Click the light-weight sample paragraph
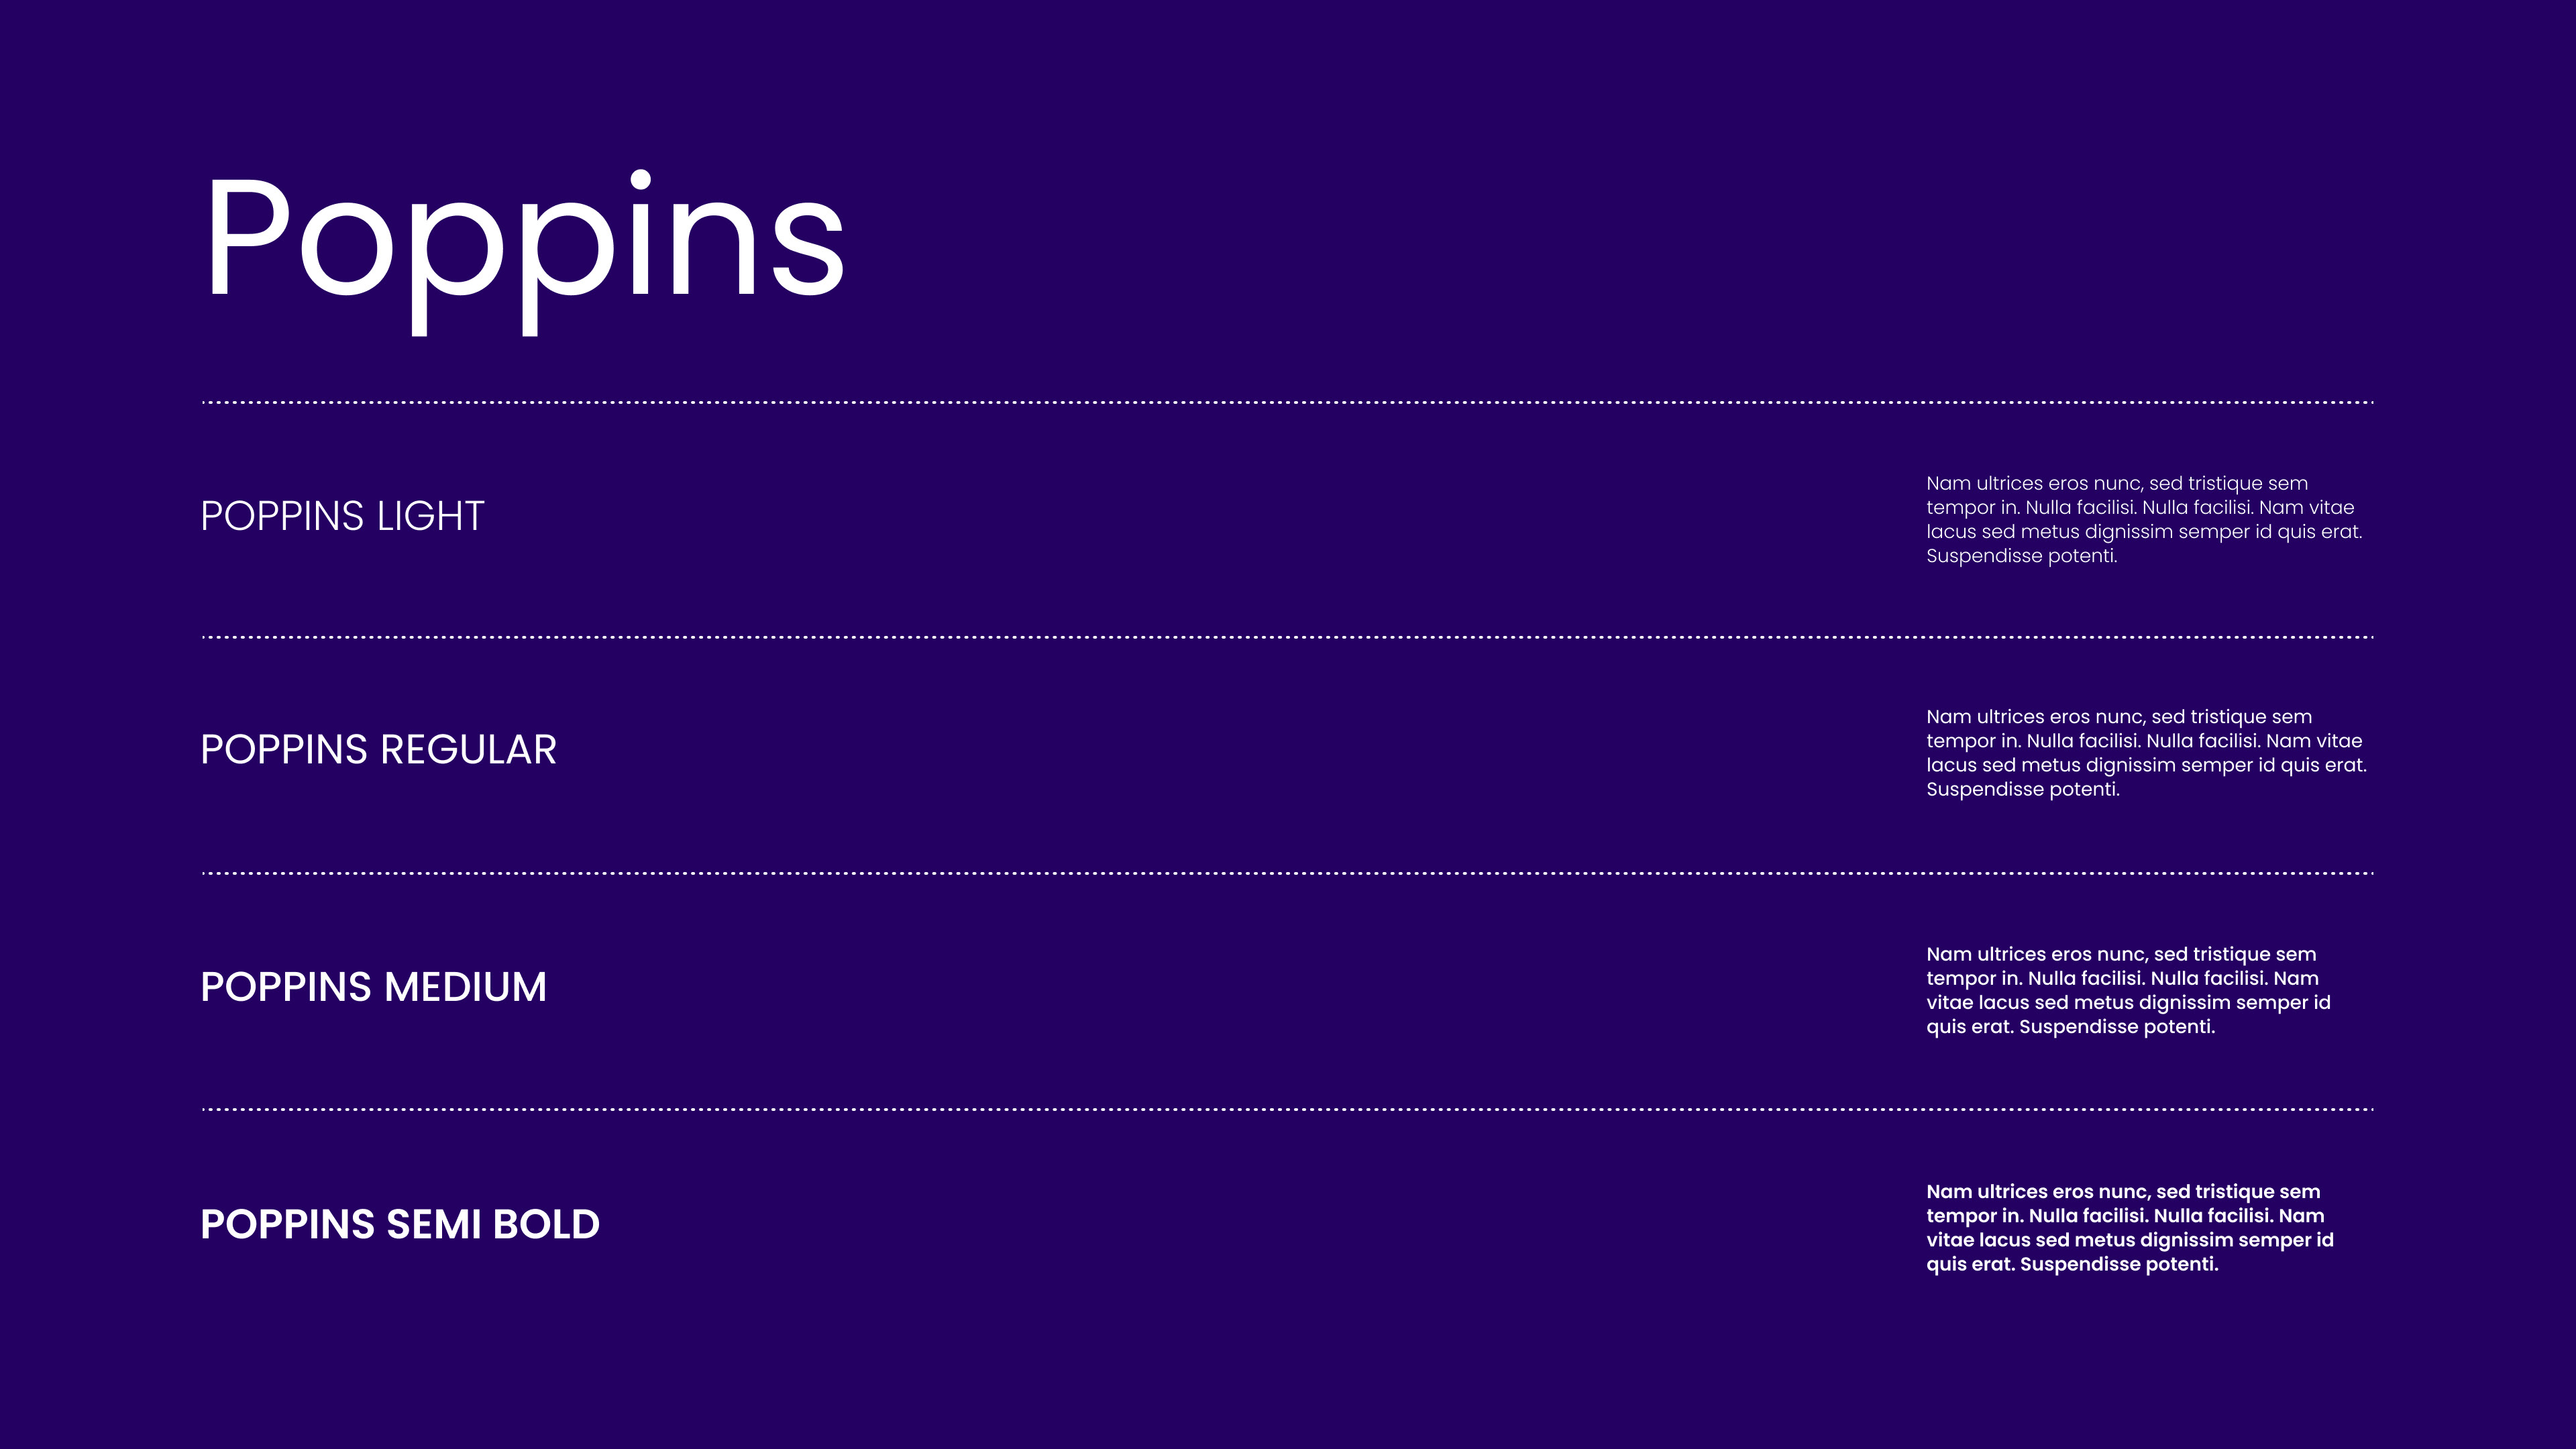 click(x=2144, y=519)
